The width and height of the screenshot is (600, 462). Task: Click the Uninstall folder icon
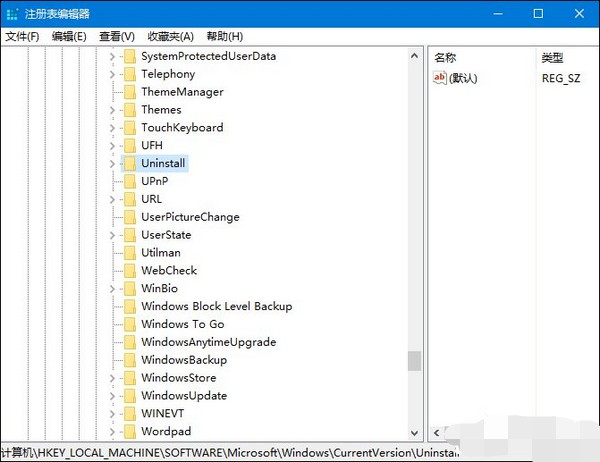tap(130, 164)
